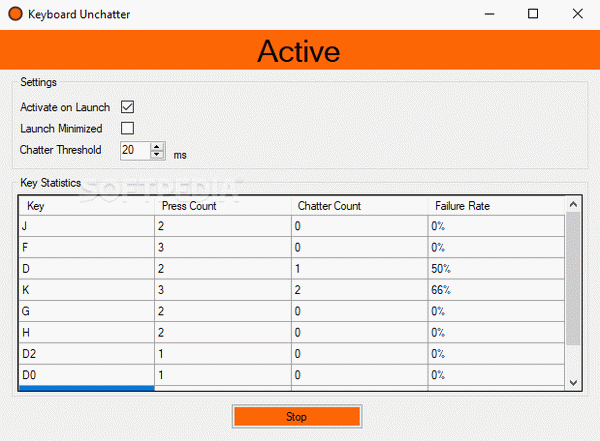Click the 50% failure rate cell
The width and height of the screenshot is (600, 441).
click(496, 269)
